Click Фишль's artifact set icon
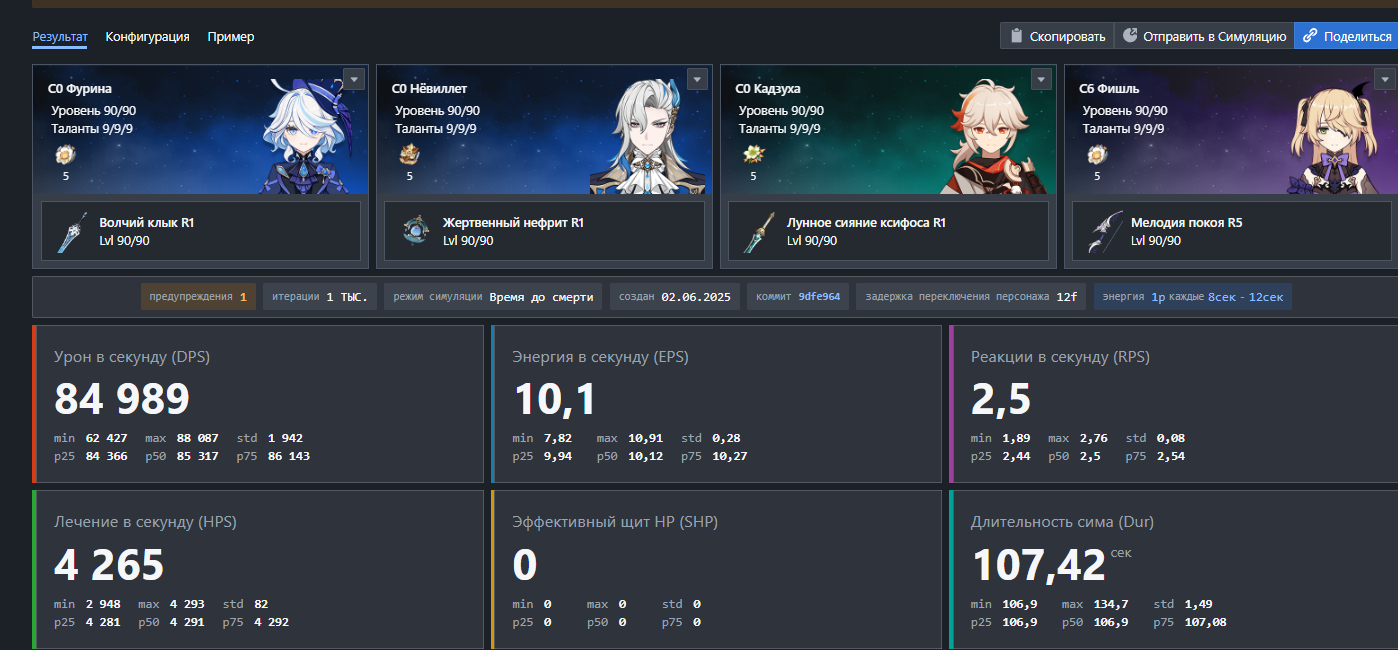 pos(1097,155)
